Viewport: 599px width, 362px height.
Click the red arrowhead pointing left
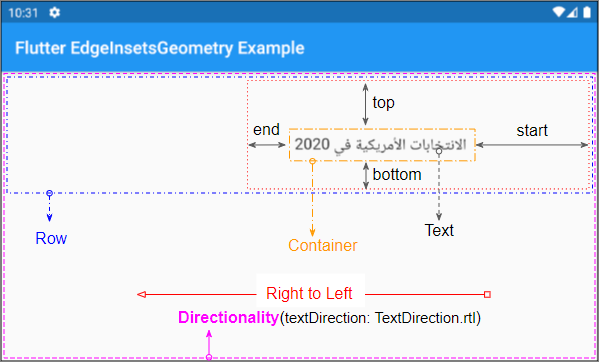[142, 294]
